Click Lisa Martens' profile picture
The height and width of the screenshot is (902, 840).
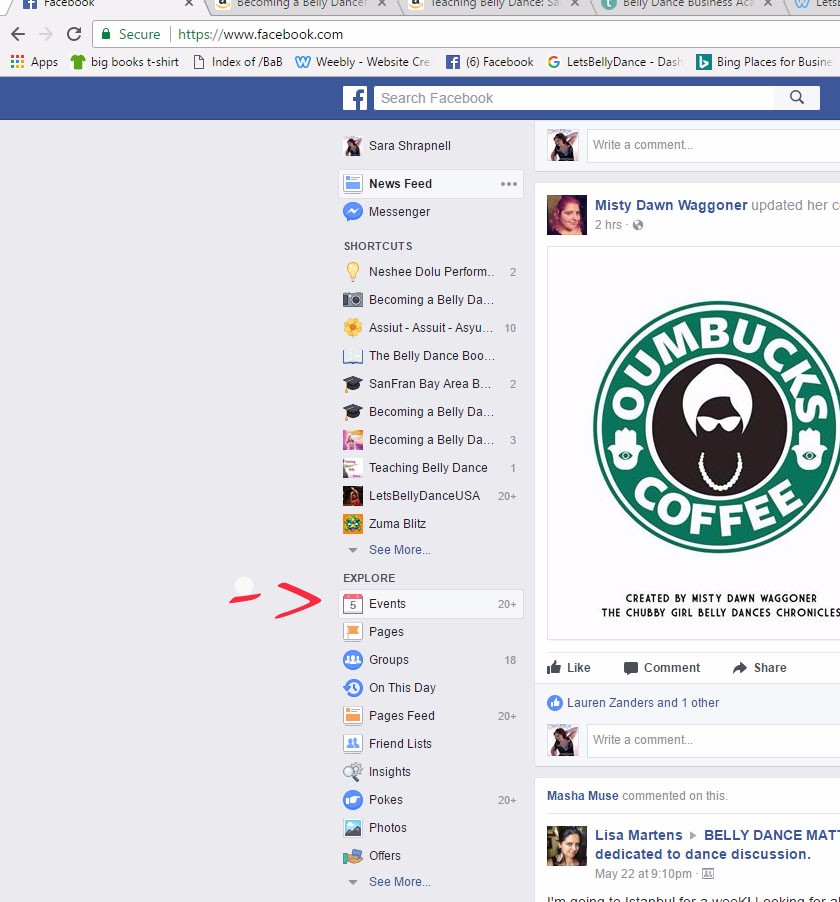click(567, 846)
